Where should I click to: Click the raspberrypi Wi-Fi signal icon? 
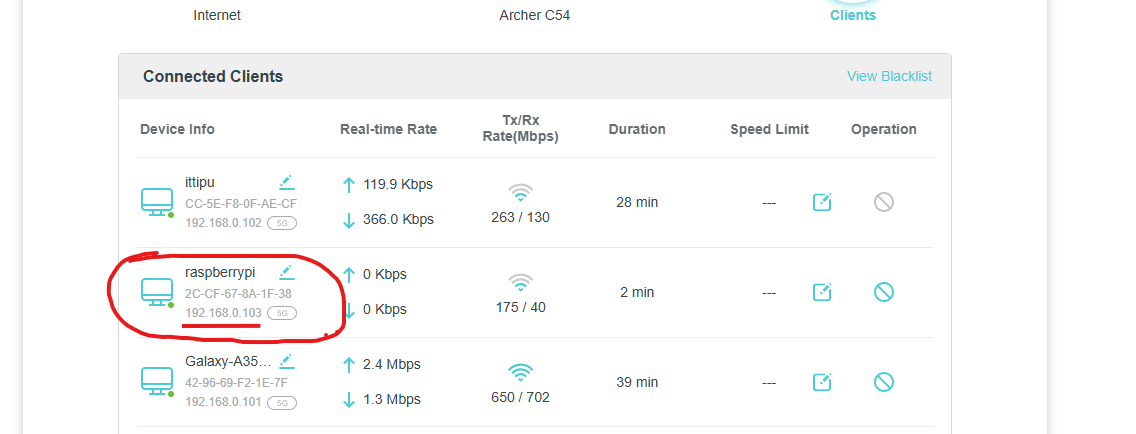point(520,281)
